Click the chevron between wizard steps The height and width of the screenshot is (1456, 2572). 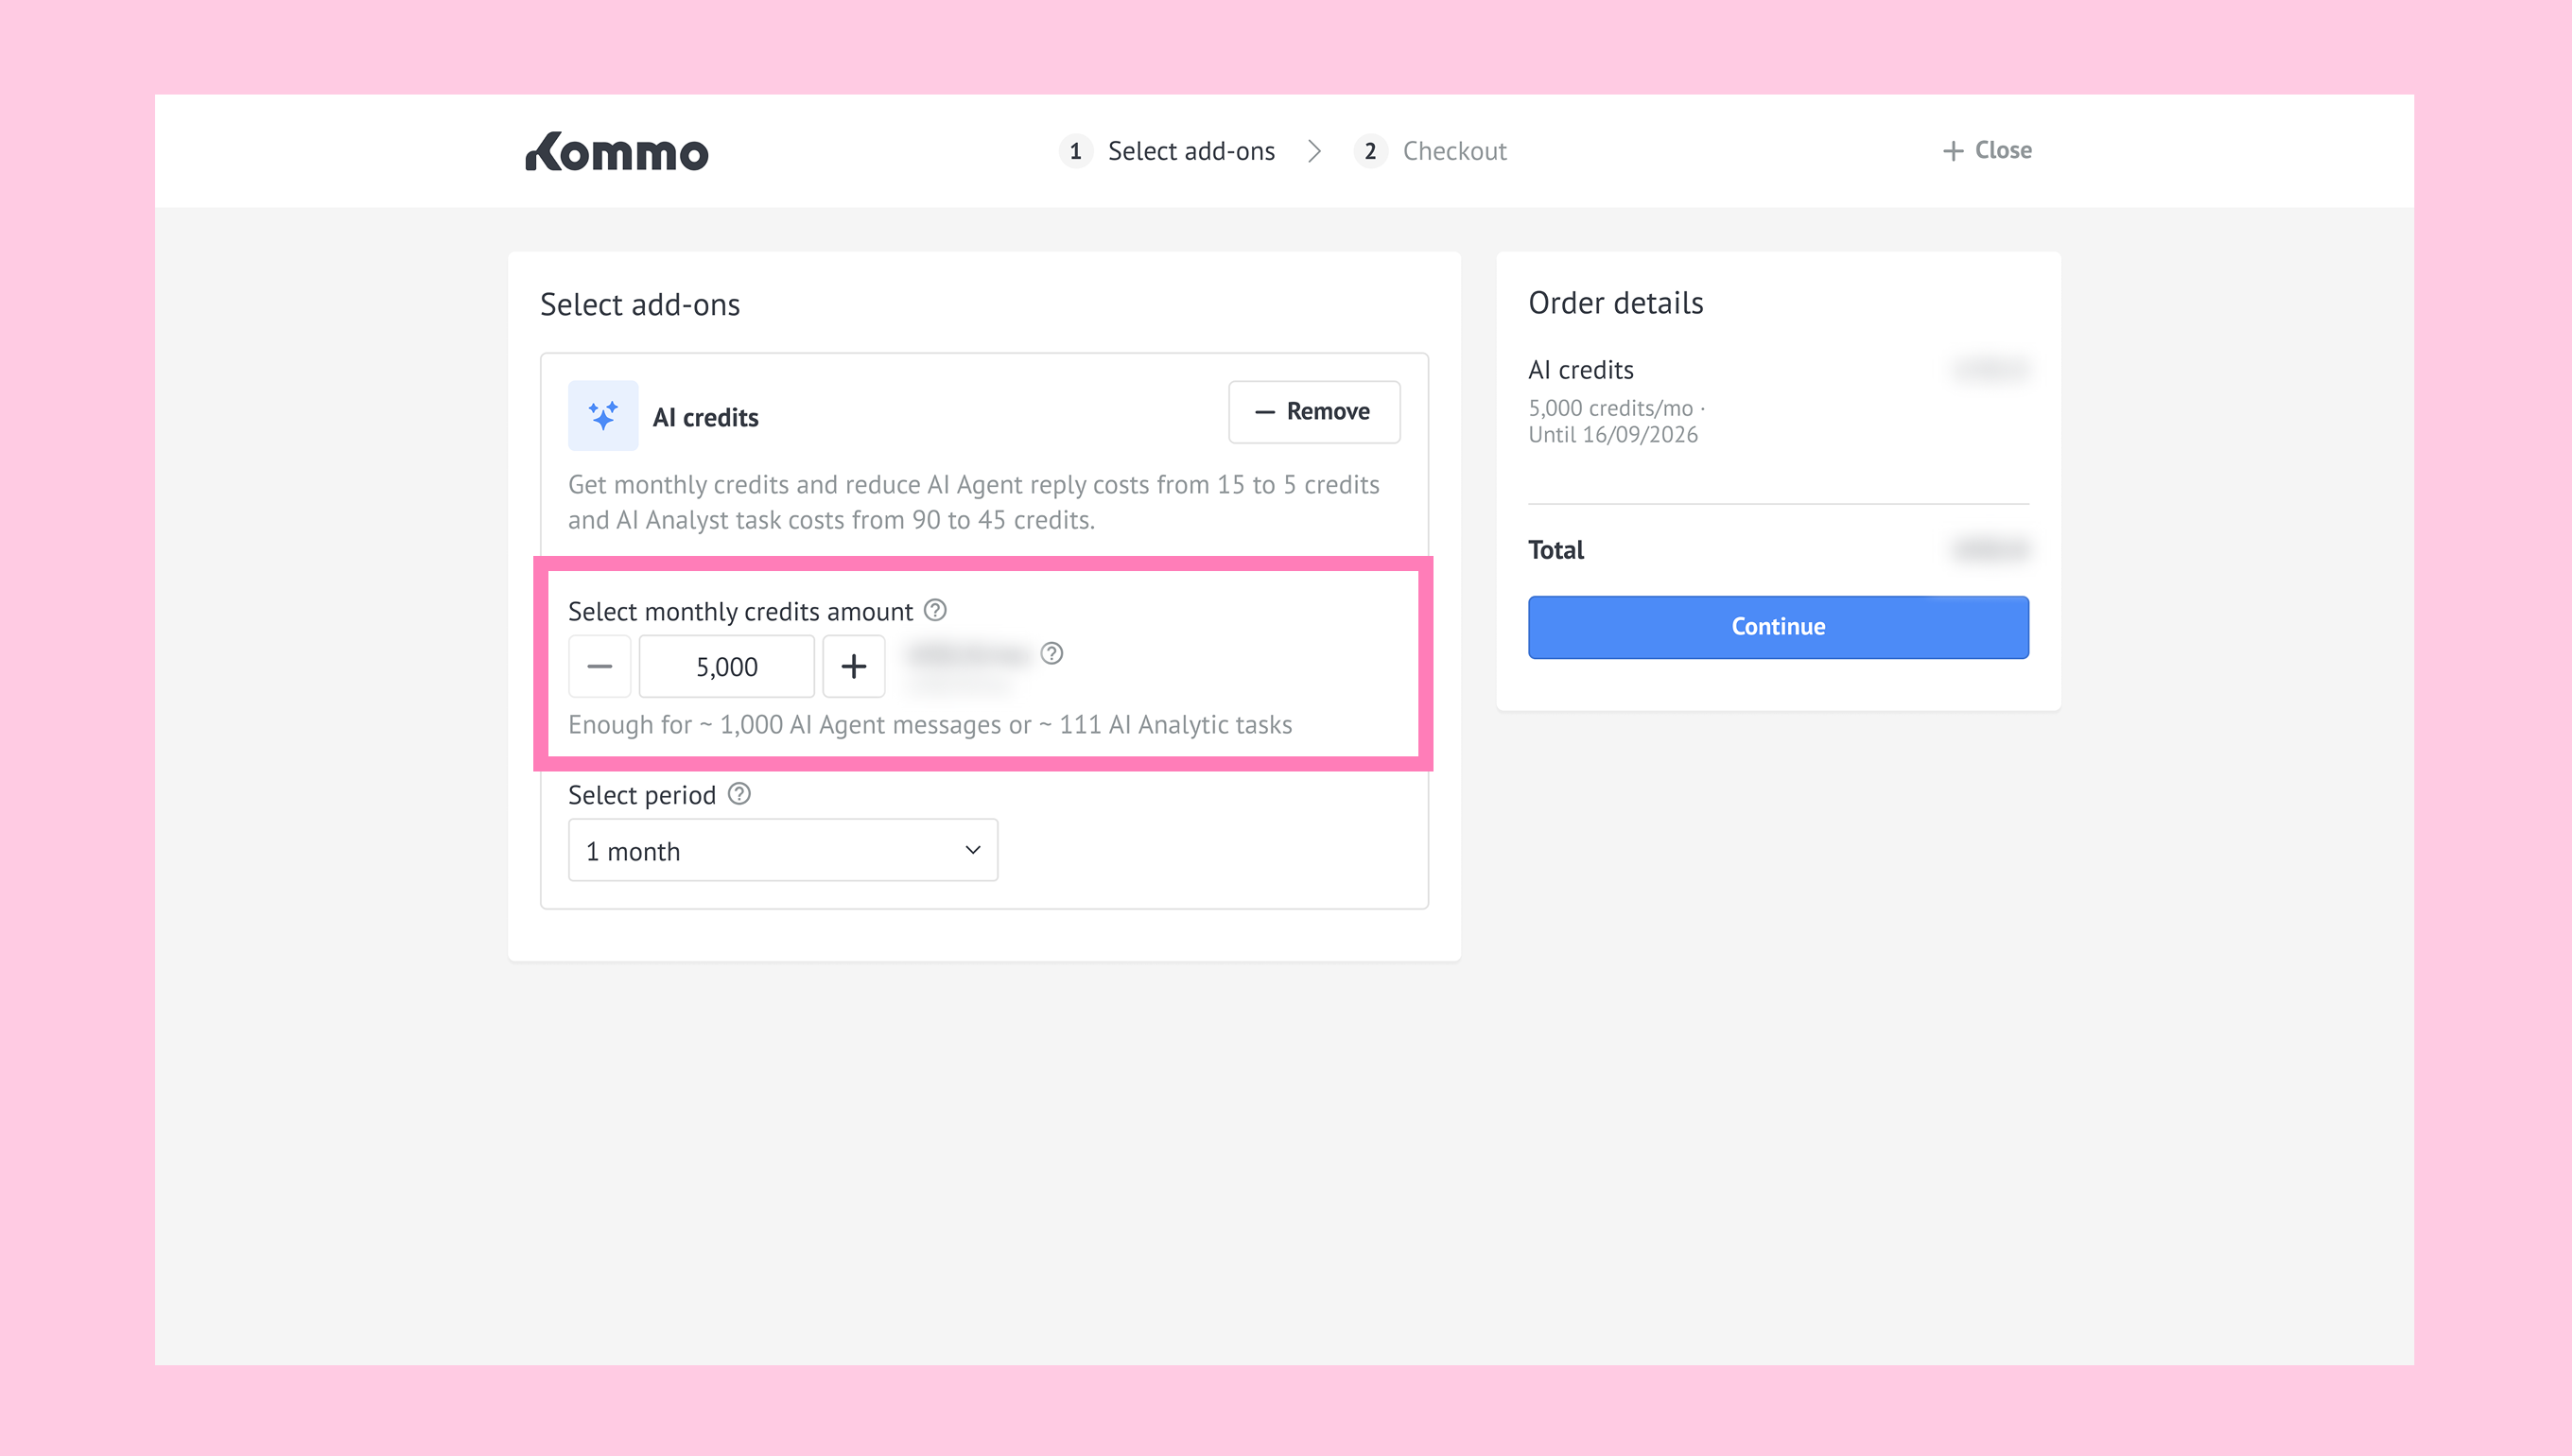click(x=1315, y=151)
